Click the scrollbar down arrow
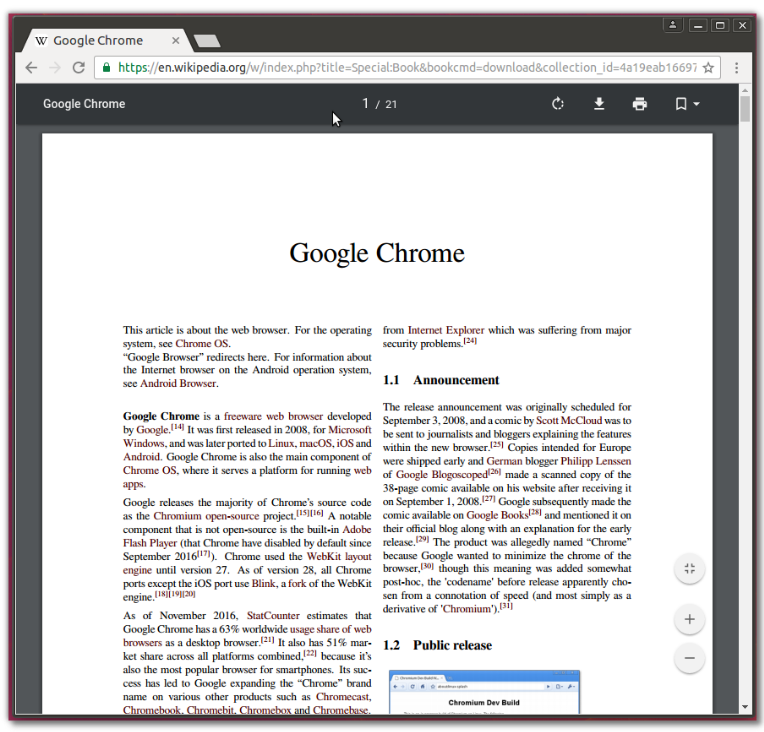The height and width of the screenshot is (732, 764). coord(745,707)
